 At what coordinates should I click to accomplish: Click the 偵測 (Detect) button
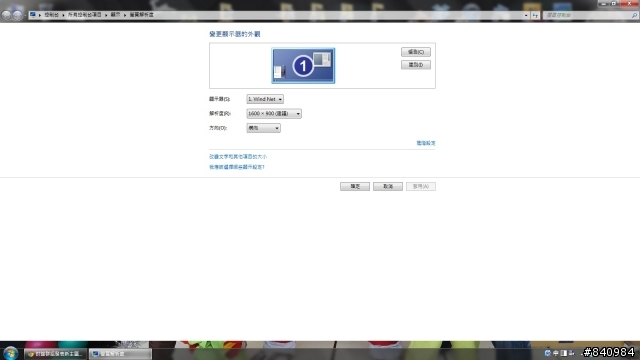click(416, 52)
